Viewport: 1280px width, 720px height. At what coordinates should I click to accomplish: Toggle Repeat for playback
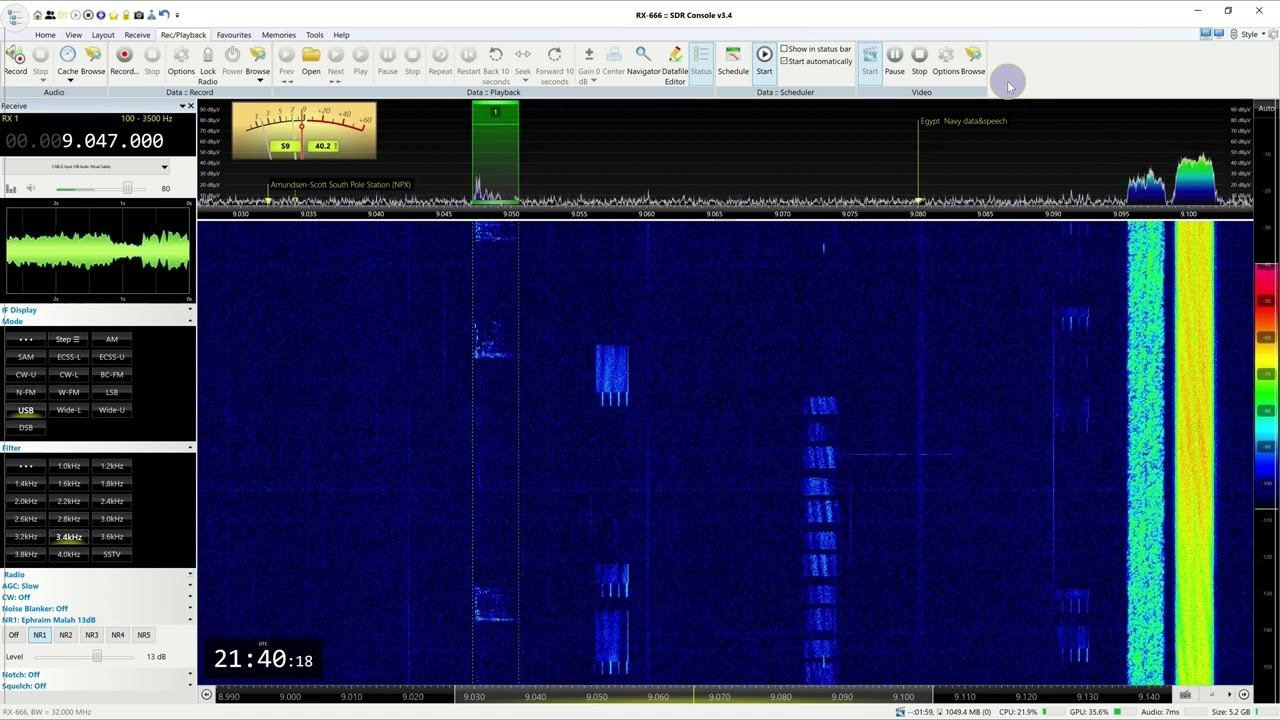[440, 60]
